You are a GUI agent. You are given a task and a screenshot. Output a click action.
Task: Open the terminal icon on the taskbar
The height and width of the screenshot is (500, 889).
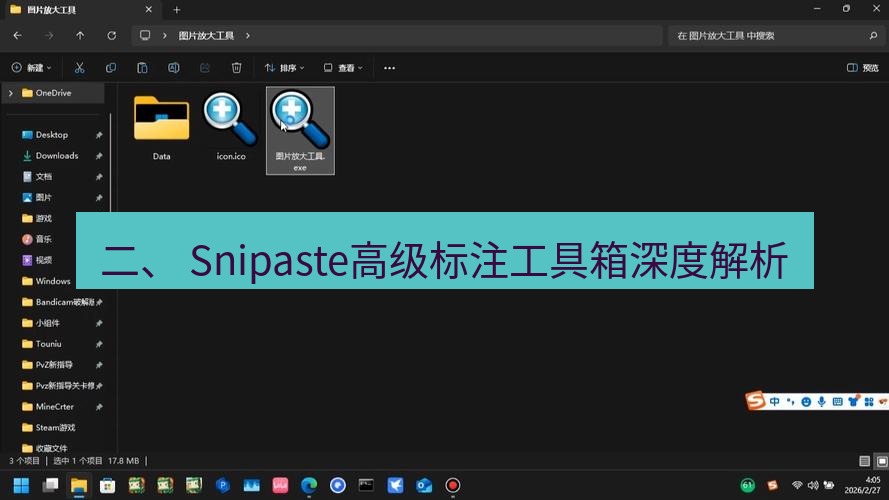pyautogui.click(x=366, y=485)
